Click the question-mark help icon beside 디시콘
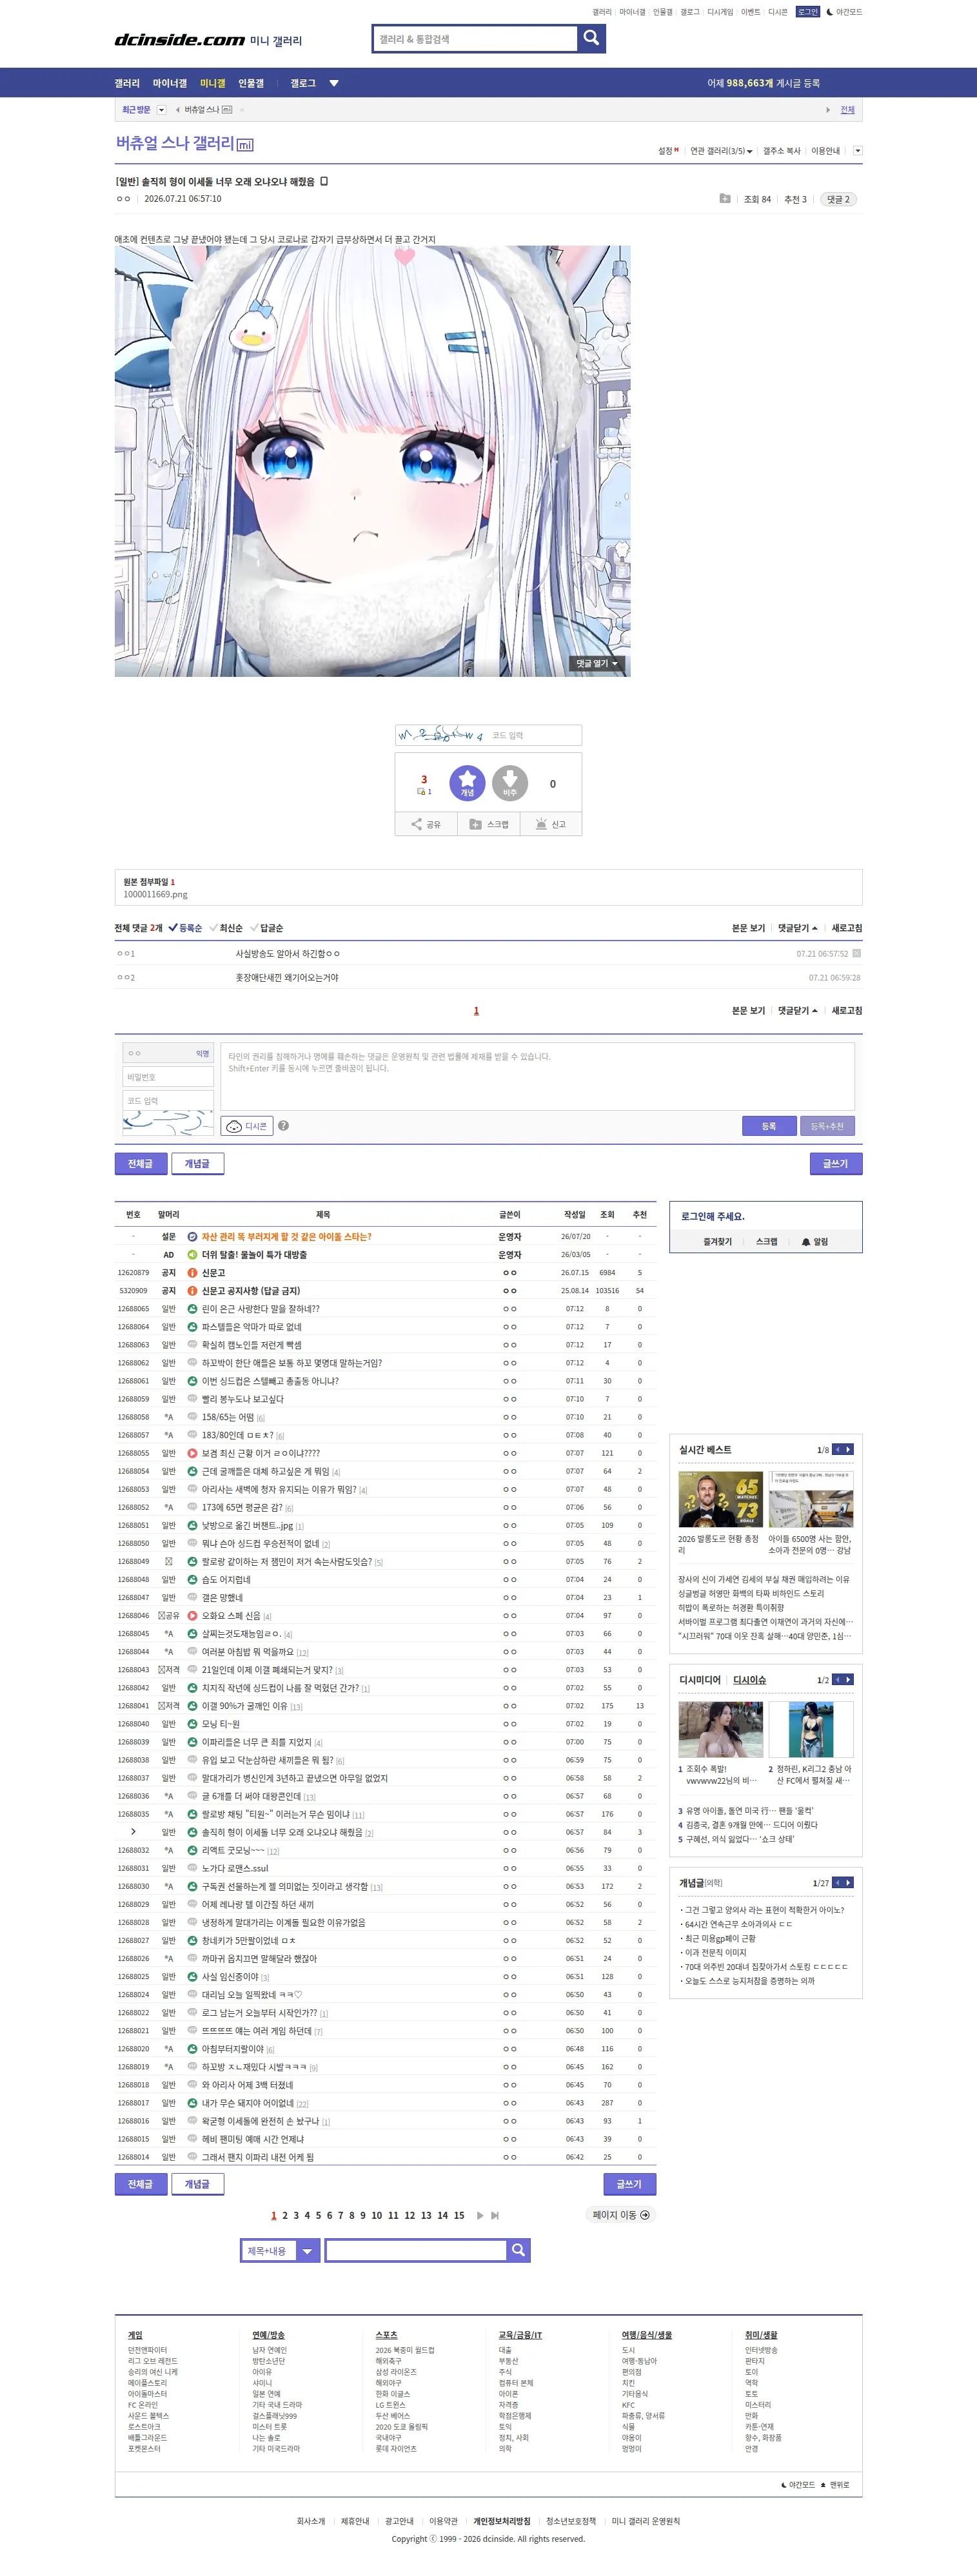Viewport: 977px width, 2576px height. tap(283, 1125)
